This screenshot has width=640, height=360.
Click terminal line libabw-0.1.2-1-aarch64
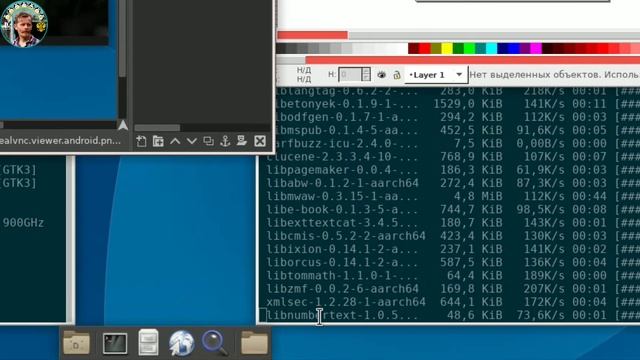click(343, 183)
